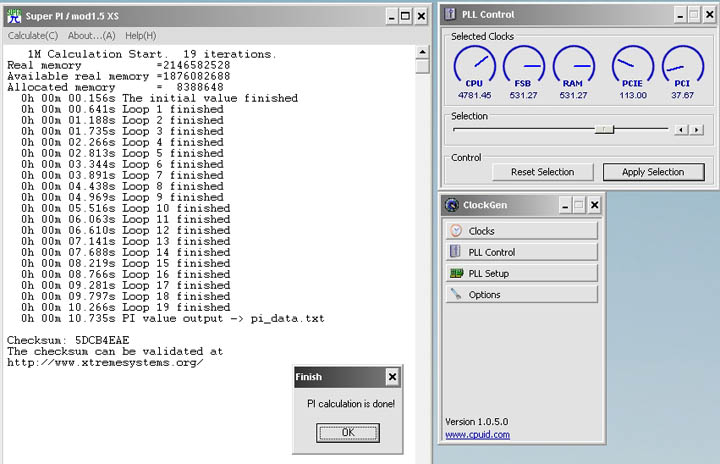Close the ClockGen window
The image size is (720, 464).
[x=594, y=205]
